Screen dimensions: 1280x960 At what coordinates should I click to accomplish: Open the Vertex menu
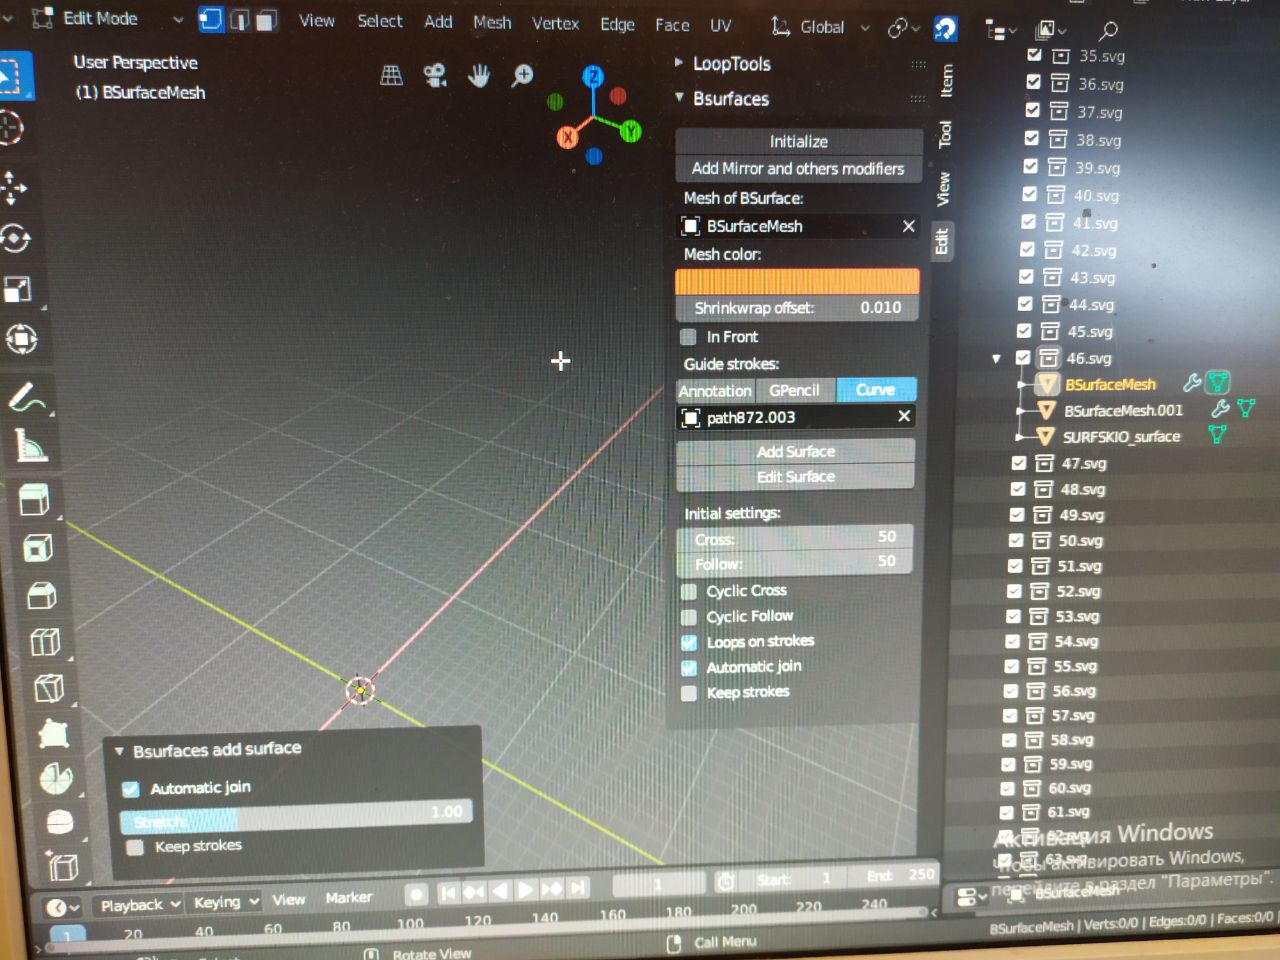coord(555,23)
